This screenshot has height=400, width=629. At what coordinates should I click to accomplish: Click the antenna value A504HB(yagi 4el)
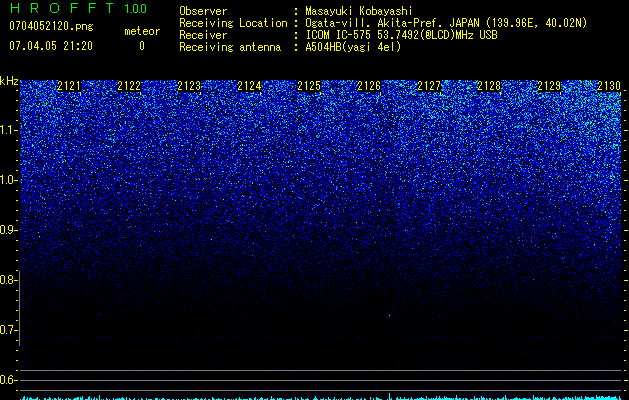coord(353,47)
